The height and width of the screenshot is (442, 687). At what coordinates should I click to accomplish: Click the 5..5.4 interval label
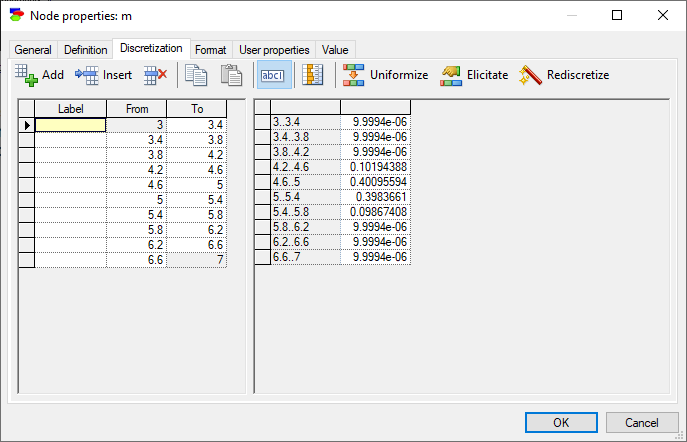(x=306, y=197)
